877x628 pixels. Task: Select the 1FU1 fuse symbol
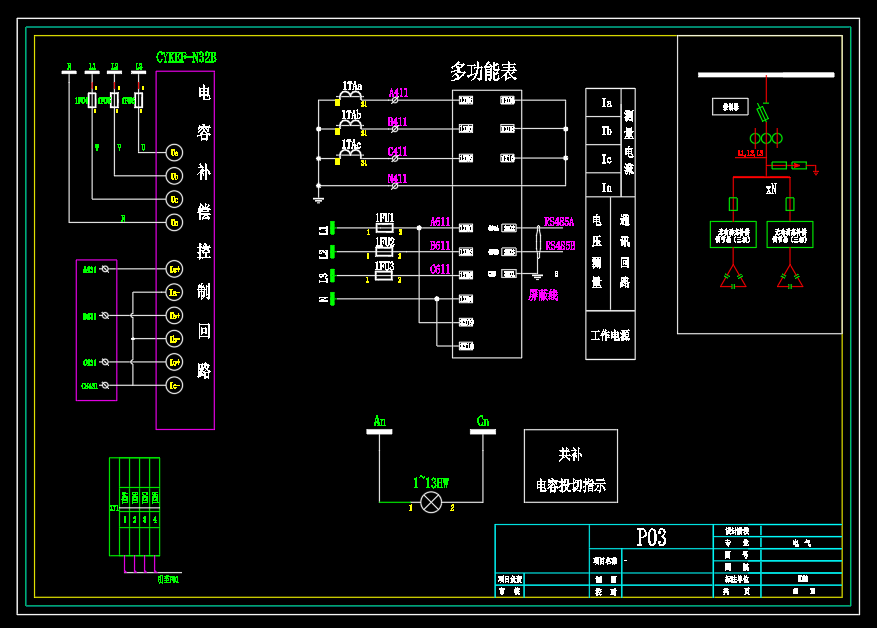tap(384, 228)
